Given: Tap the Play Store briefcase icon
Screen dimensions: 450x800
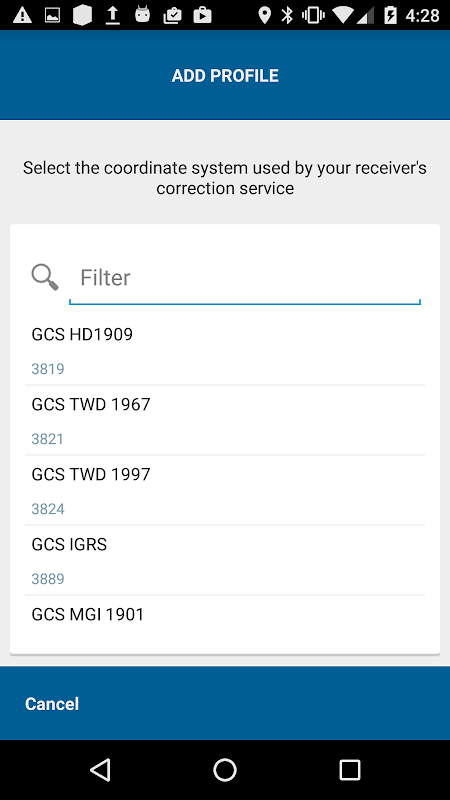Looking at the screenshot, I should (202, 15).
